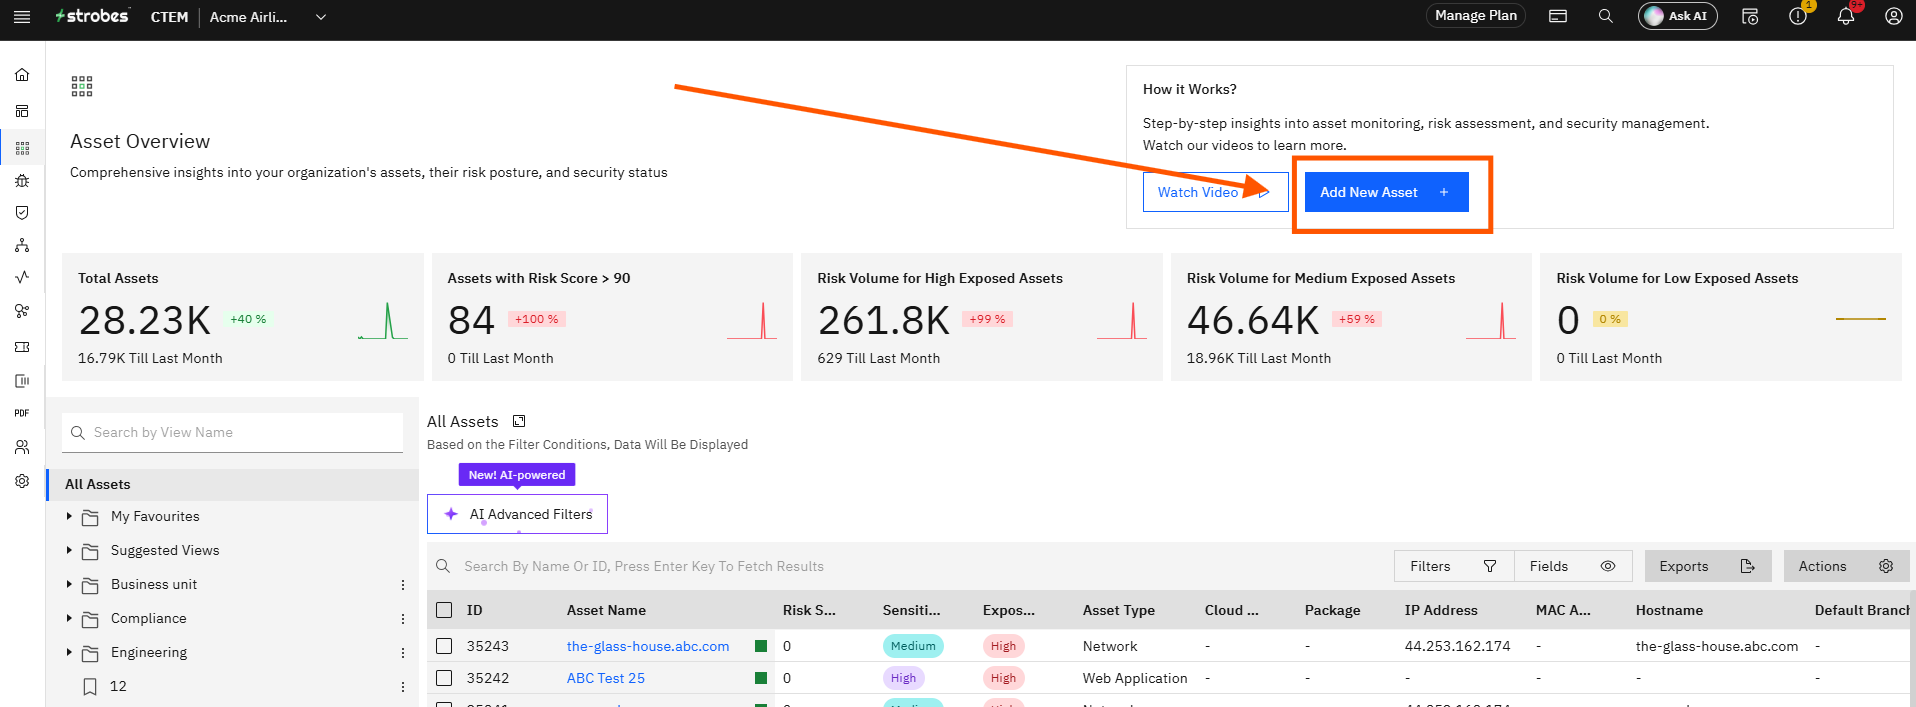The image size is (1916, 707).
Task: Open Assets with Risk Score > 90 card
Action: pos(612,317)
